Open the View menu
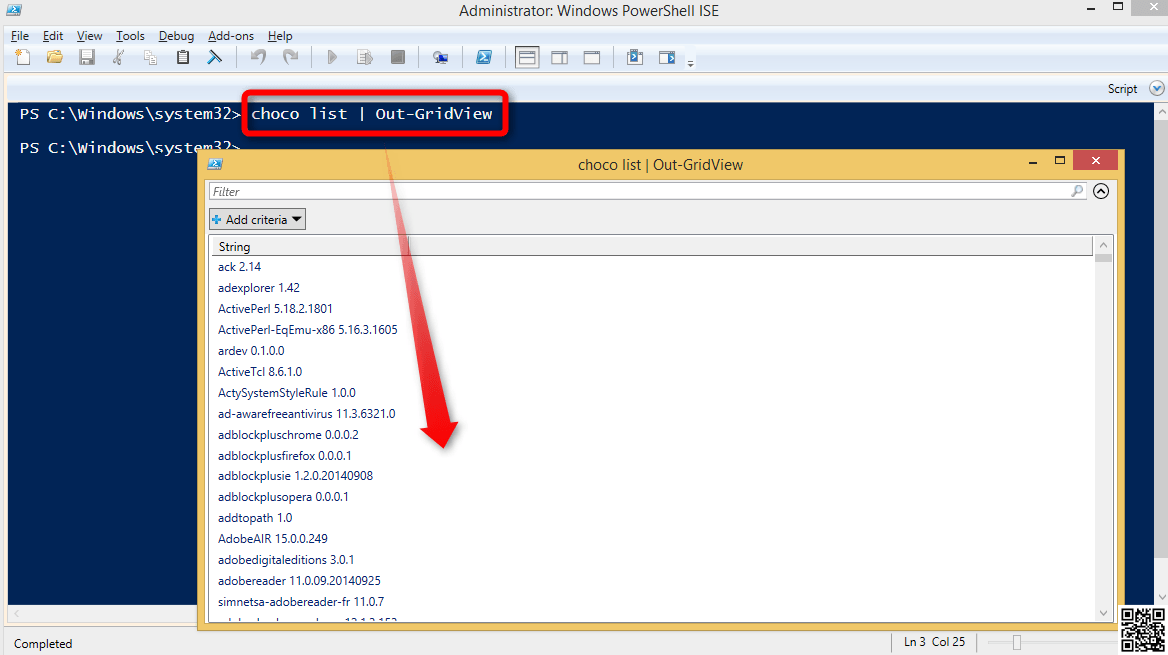Viewport: 1168px width, 655px height. pyautogui.click(x=89, y=36)
